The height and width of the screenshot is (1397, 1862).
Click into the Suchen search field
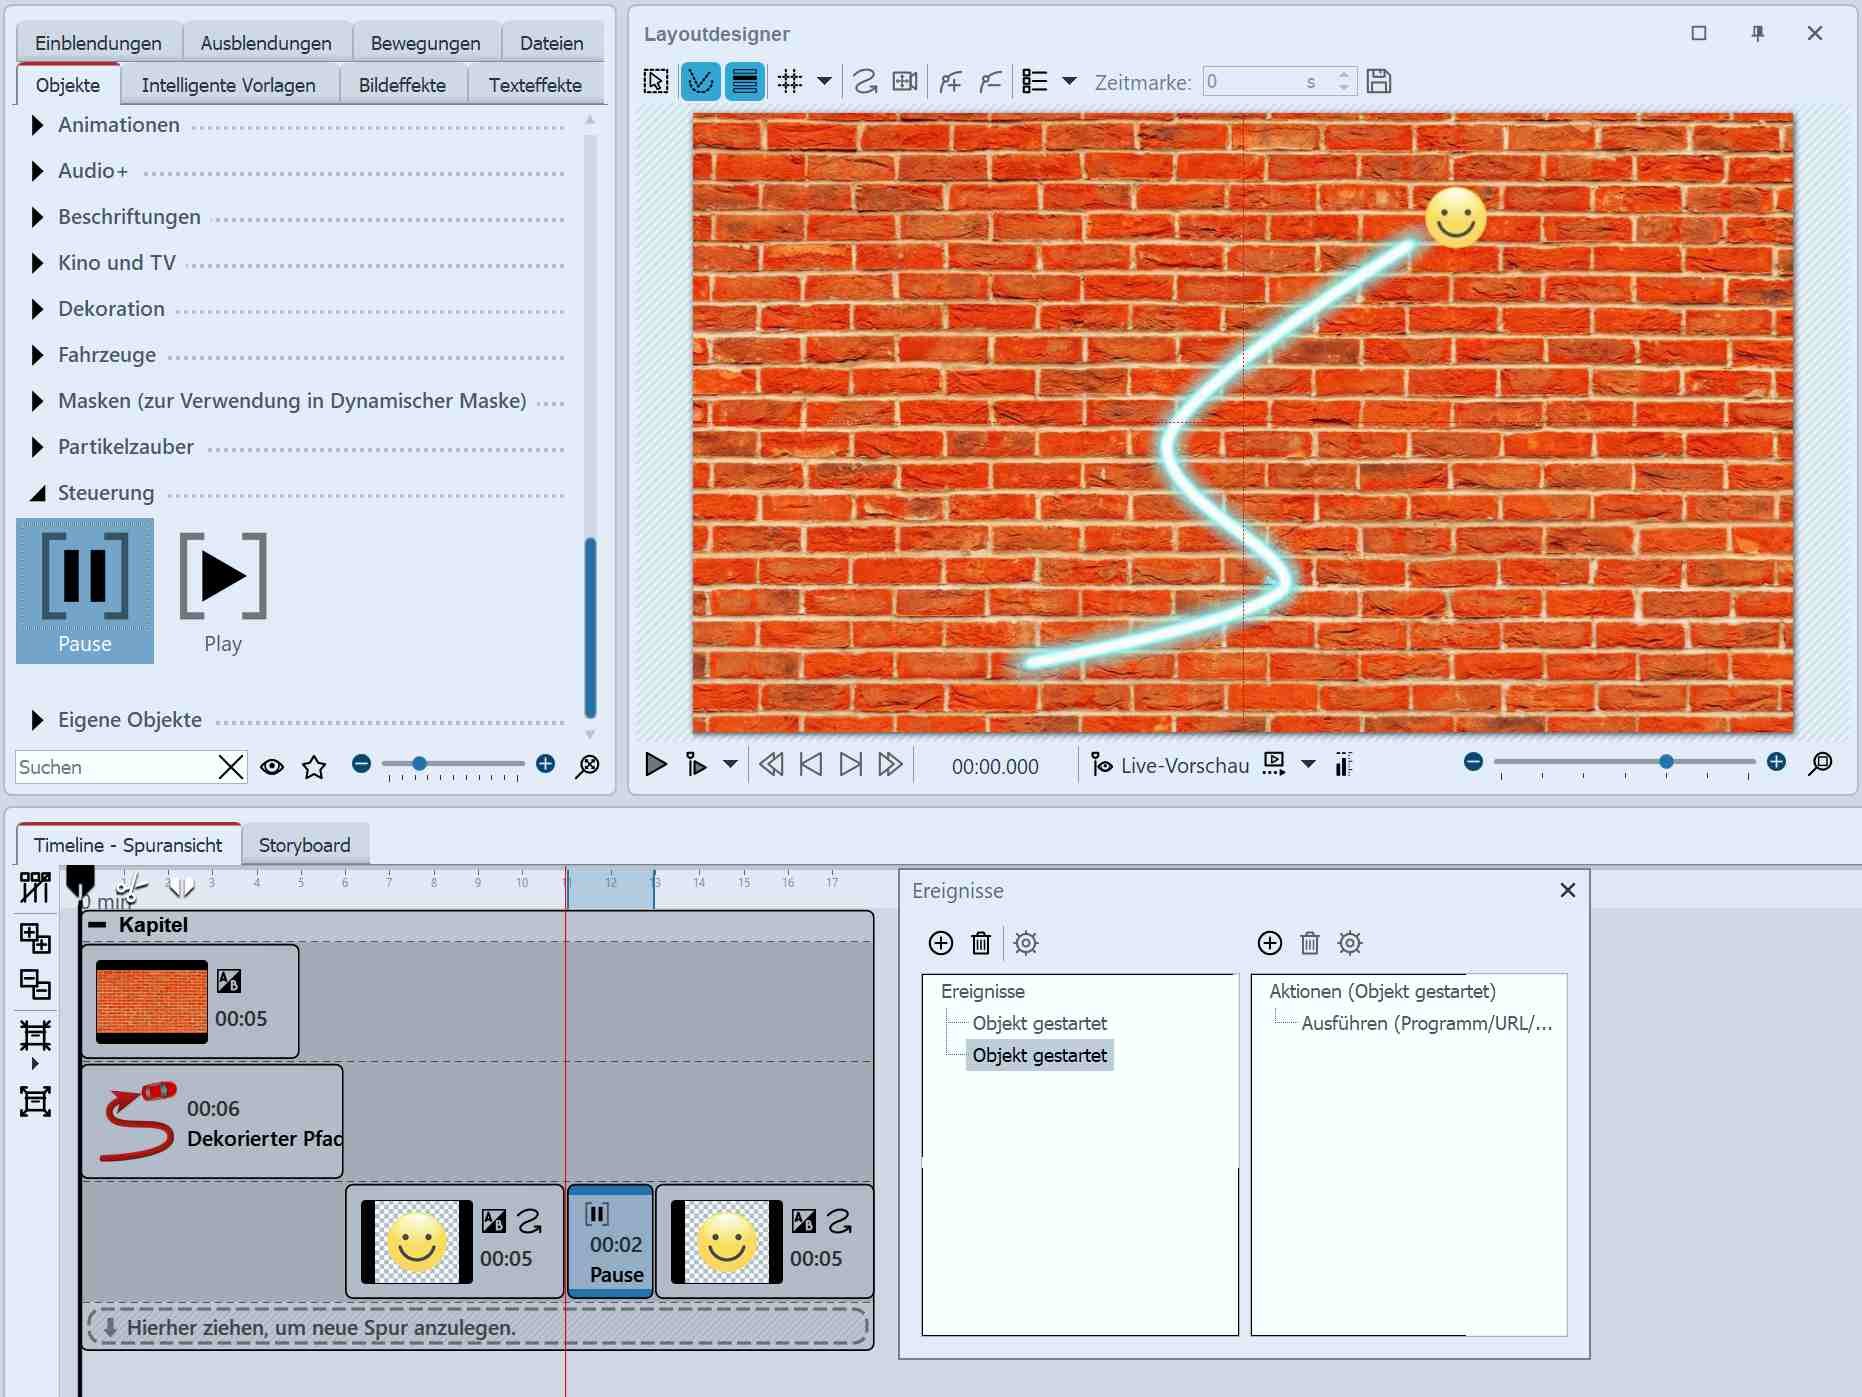(x=115, y=767)
